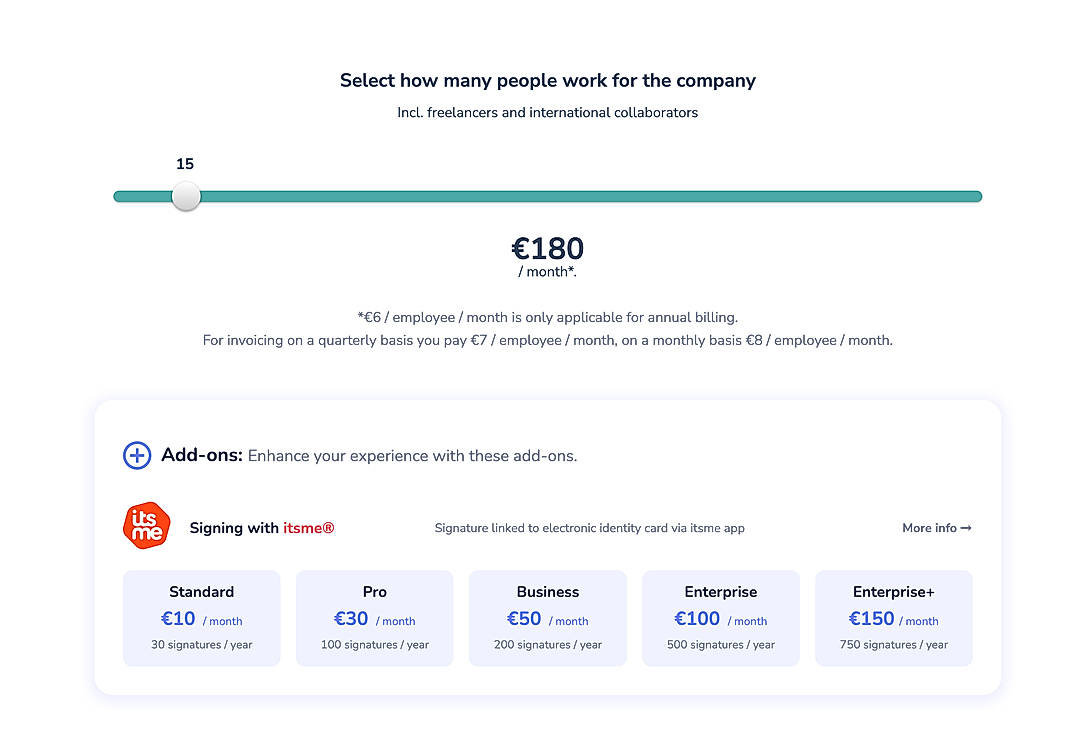This screenshot has width=1070, height=749.
Task: Click the orange itsme logo
Action: click(x=146, y=527)
